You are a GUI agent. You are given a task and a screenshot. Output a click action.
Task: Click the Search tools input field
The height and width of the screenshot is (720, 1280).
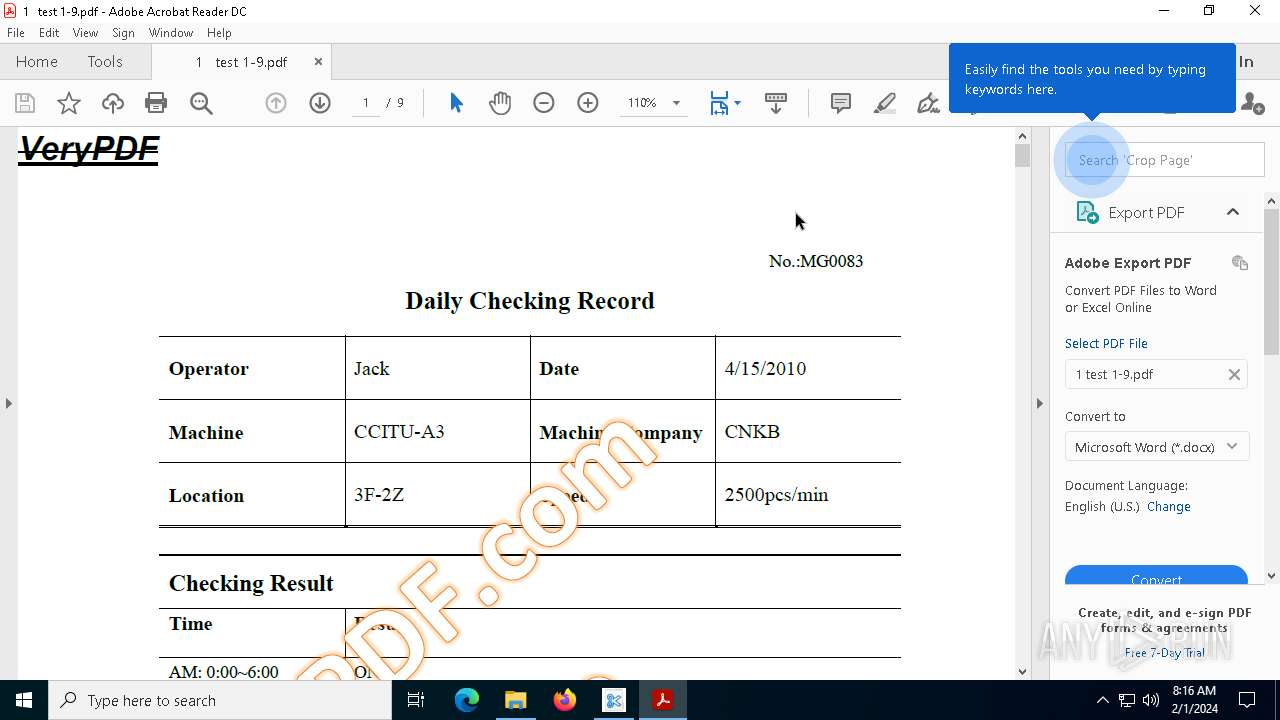tap(1165, 160)
